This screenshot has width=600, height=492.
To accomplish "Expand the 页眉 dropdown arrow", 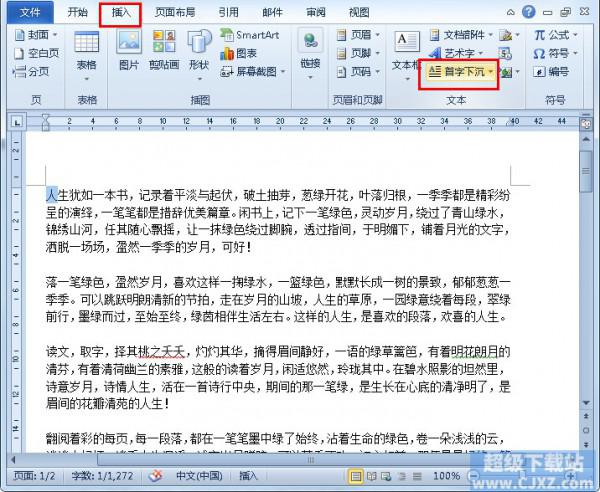I will (x=378, y=35).
